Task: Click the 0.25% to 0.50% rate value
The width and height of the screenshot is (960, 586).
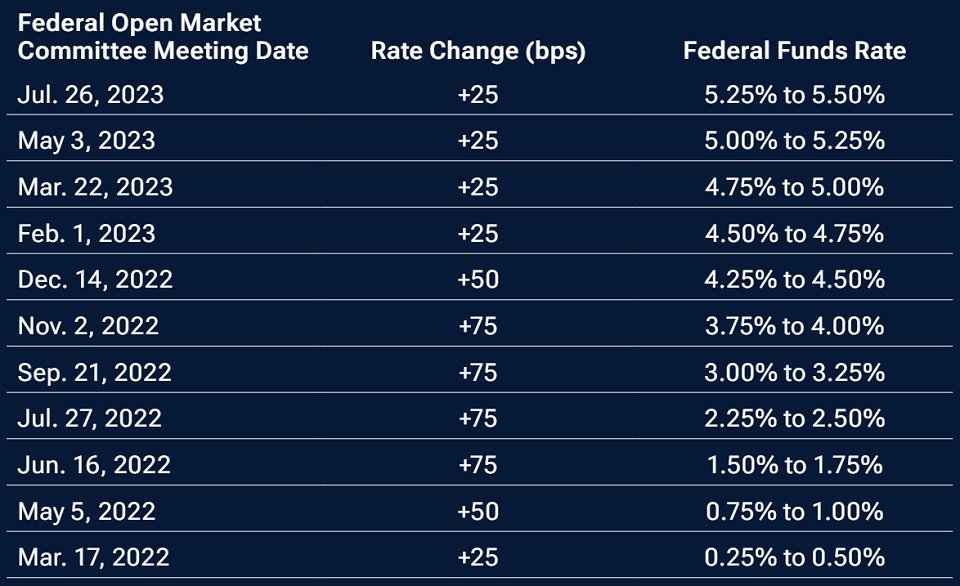Action: tap(794, 557)
